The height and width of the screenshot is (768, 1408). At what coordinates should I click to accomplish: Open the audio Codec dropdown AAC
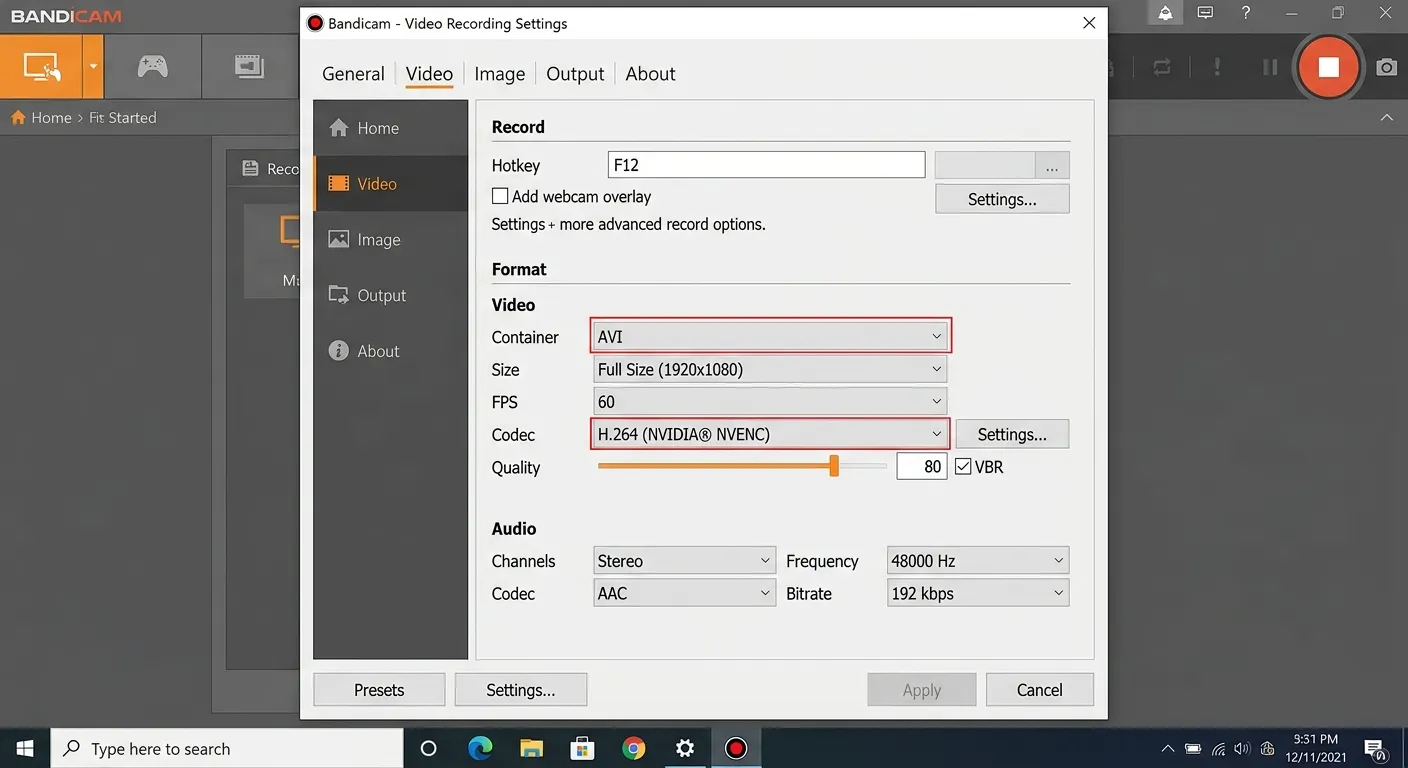(684, 593)
